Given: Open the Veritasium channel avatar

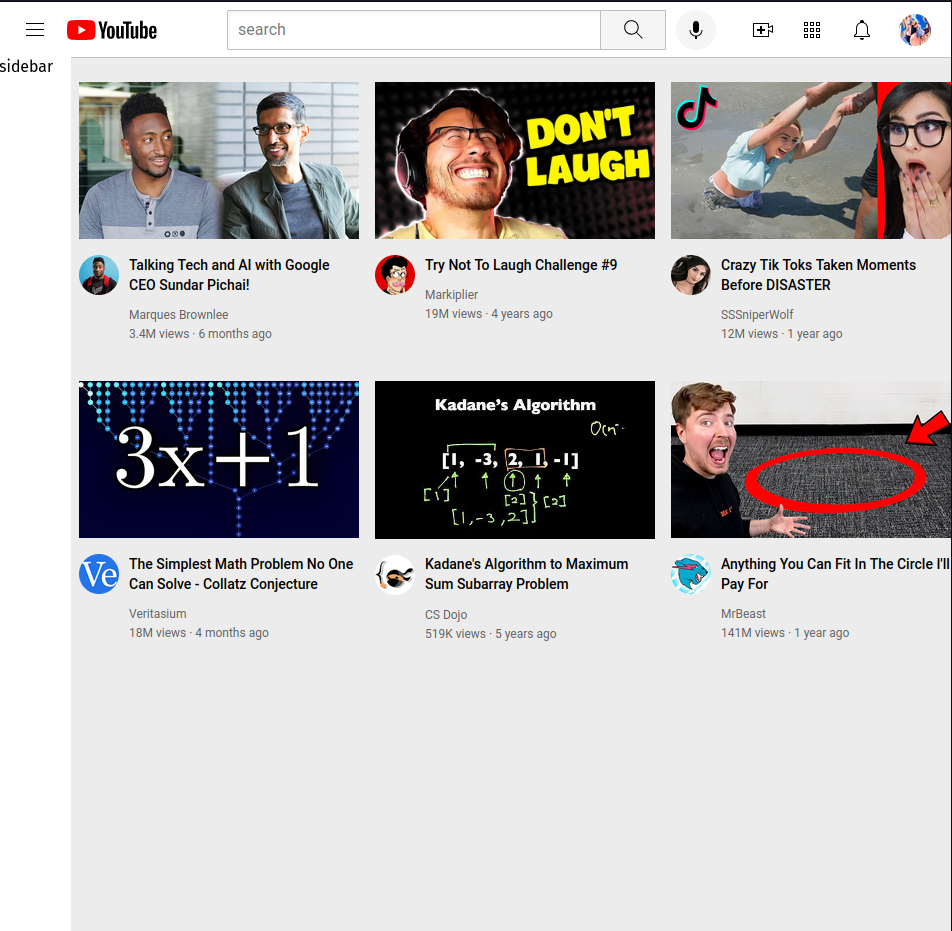Looking at the screenshot, I should [x=98, y=574].
